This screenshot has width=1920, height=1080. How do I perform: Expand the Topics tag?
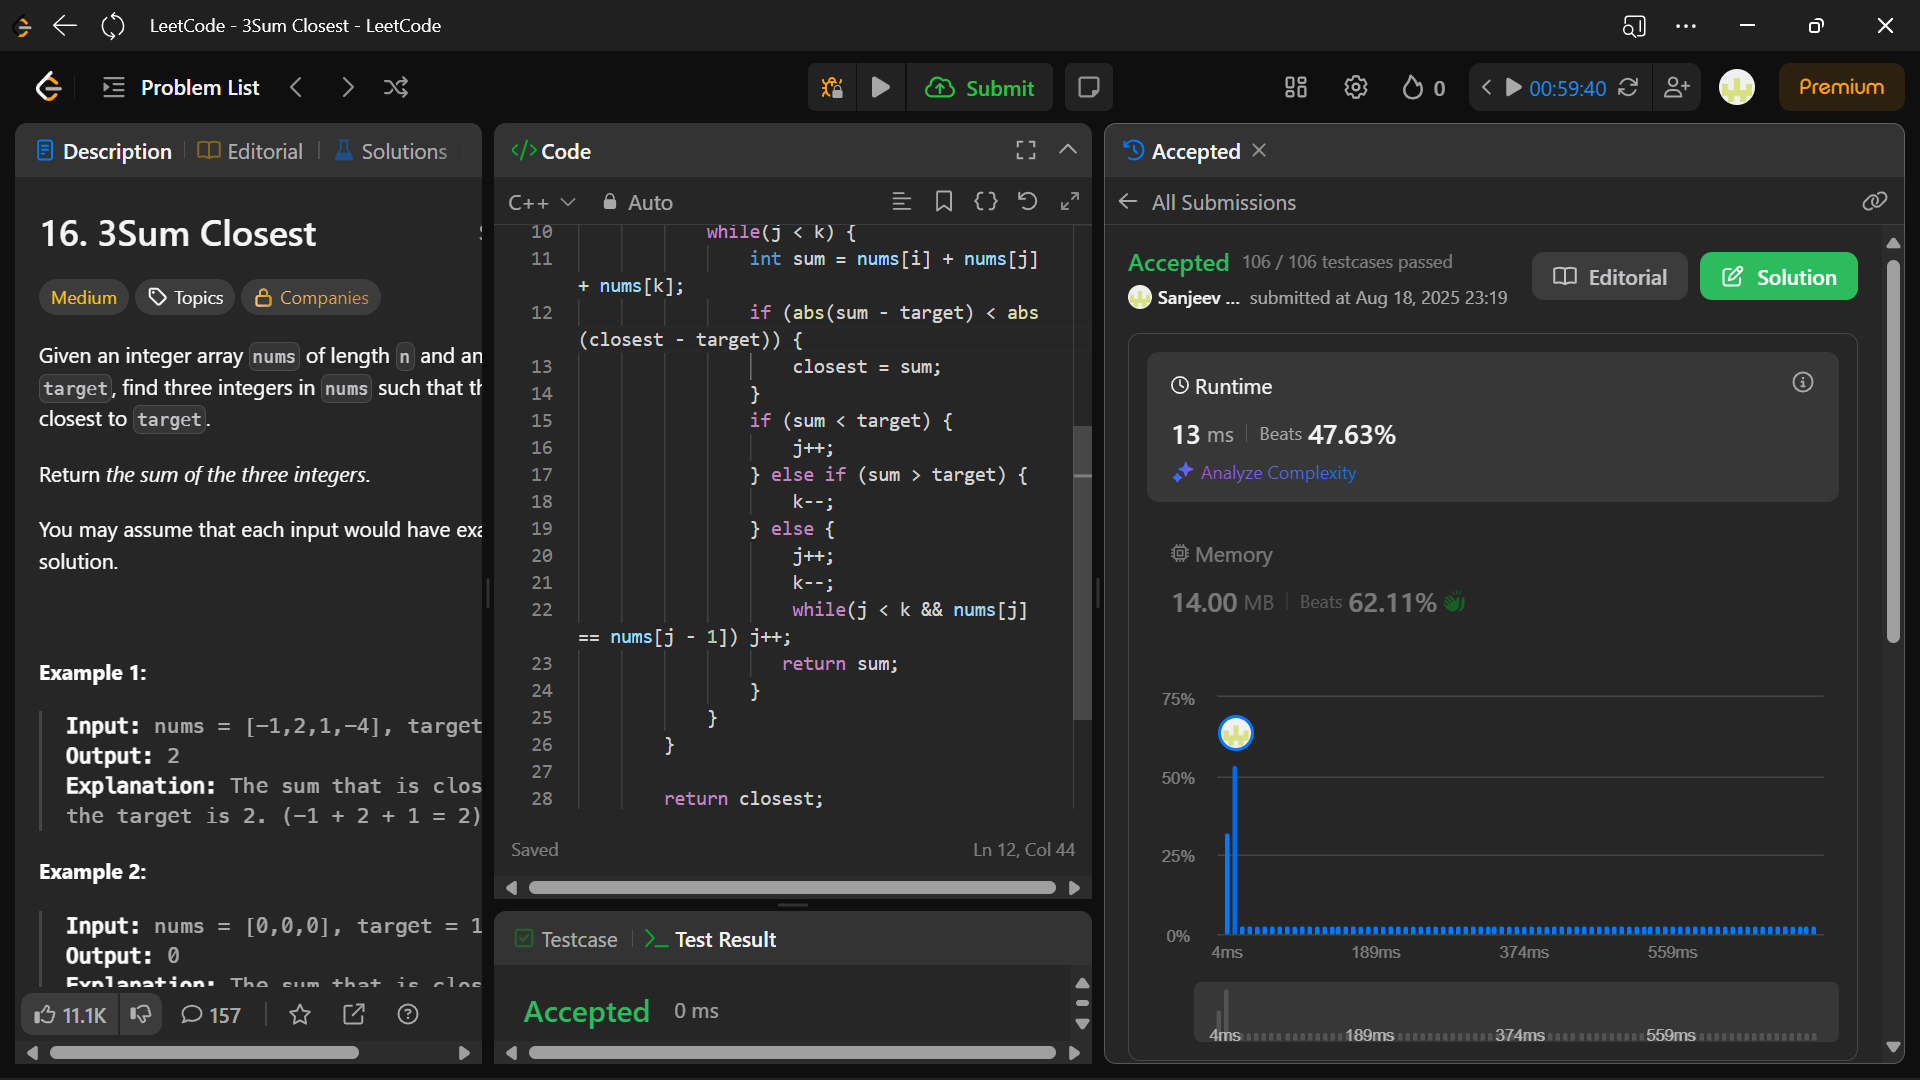pyautogui.click(x=186, y=298)
